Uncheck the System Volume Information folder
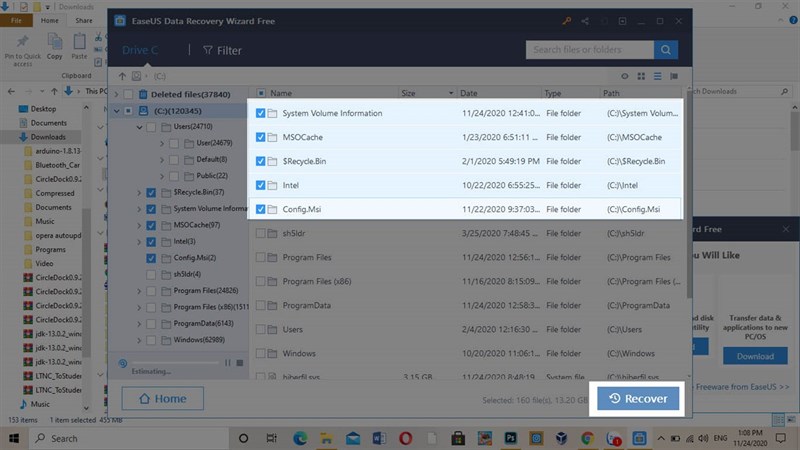This screenshot has height=450, width=800. pyautogui.click(x=261, y=113)
